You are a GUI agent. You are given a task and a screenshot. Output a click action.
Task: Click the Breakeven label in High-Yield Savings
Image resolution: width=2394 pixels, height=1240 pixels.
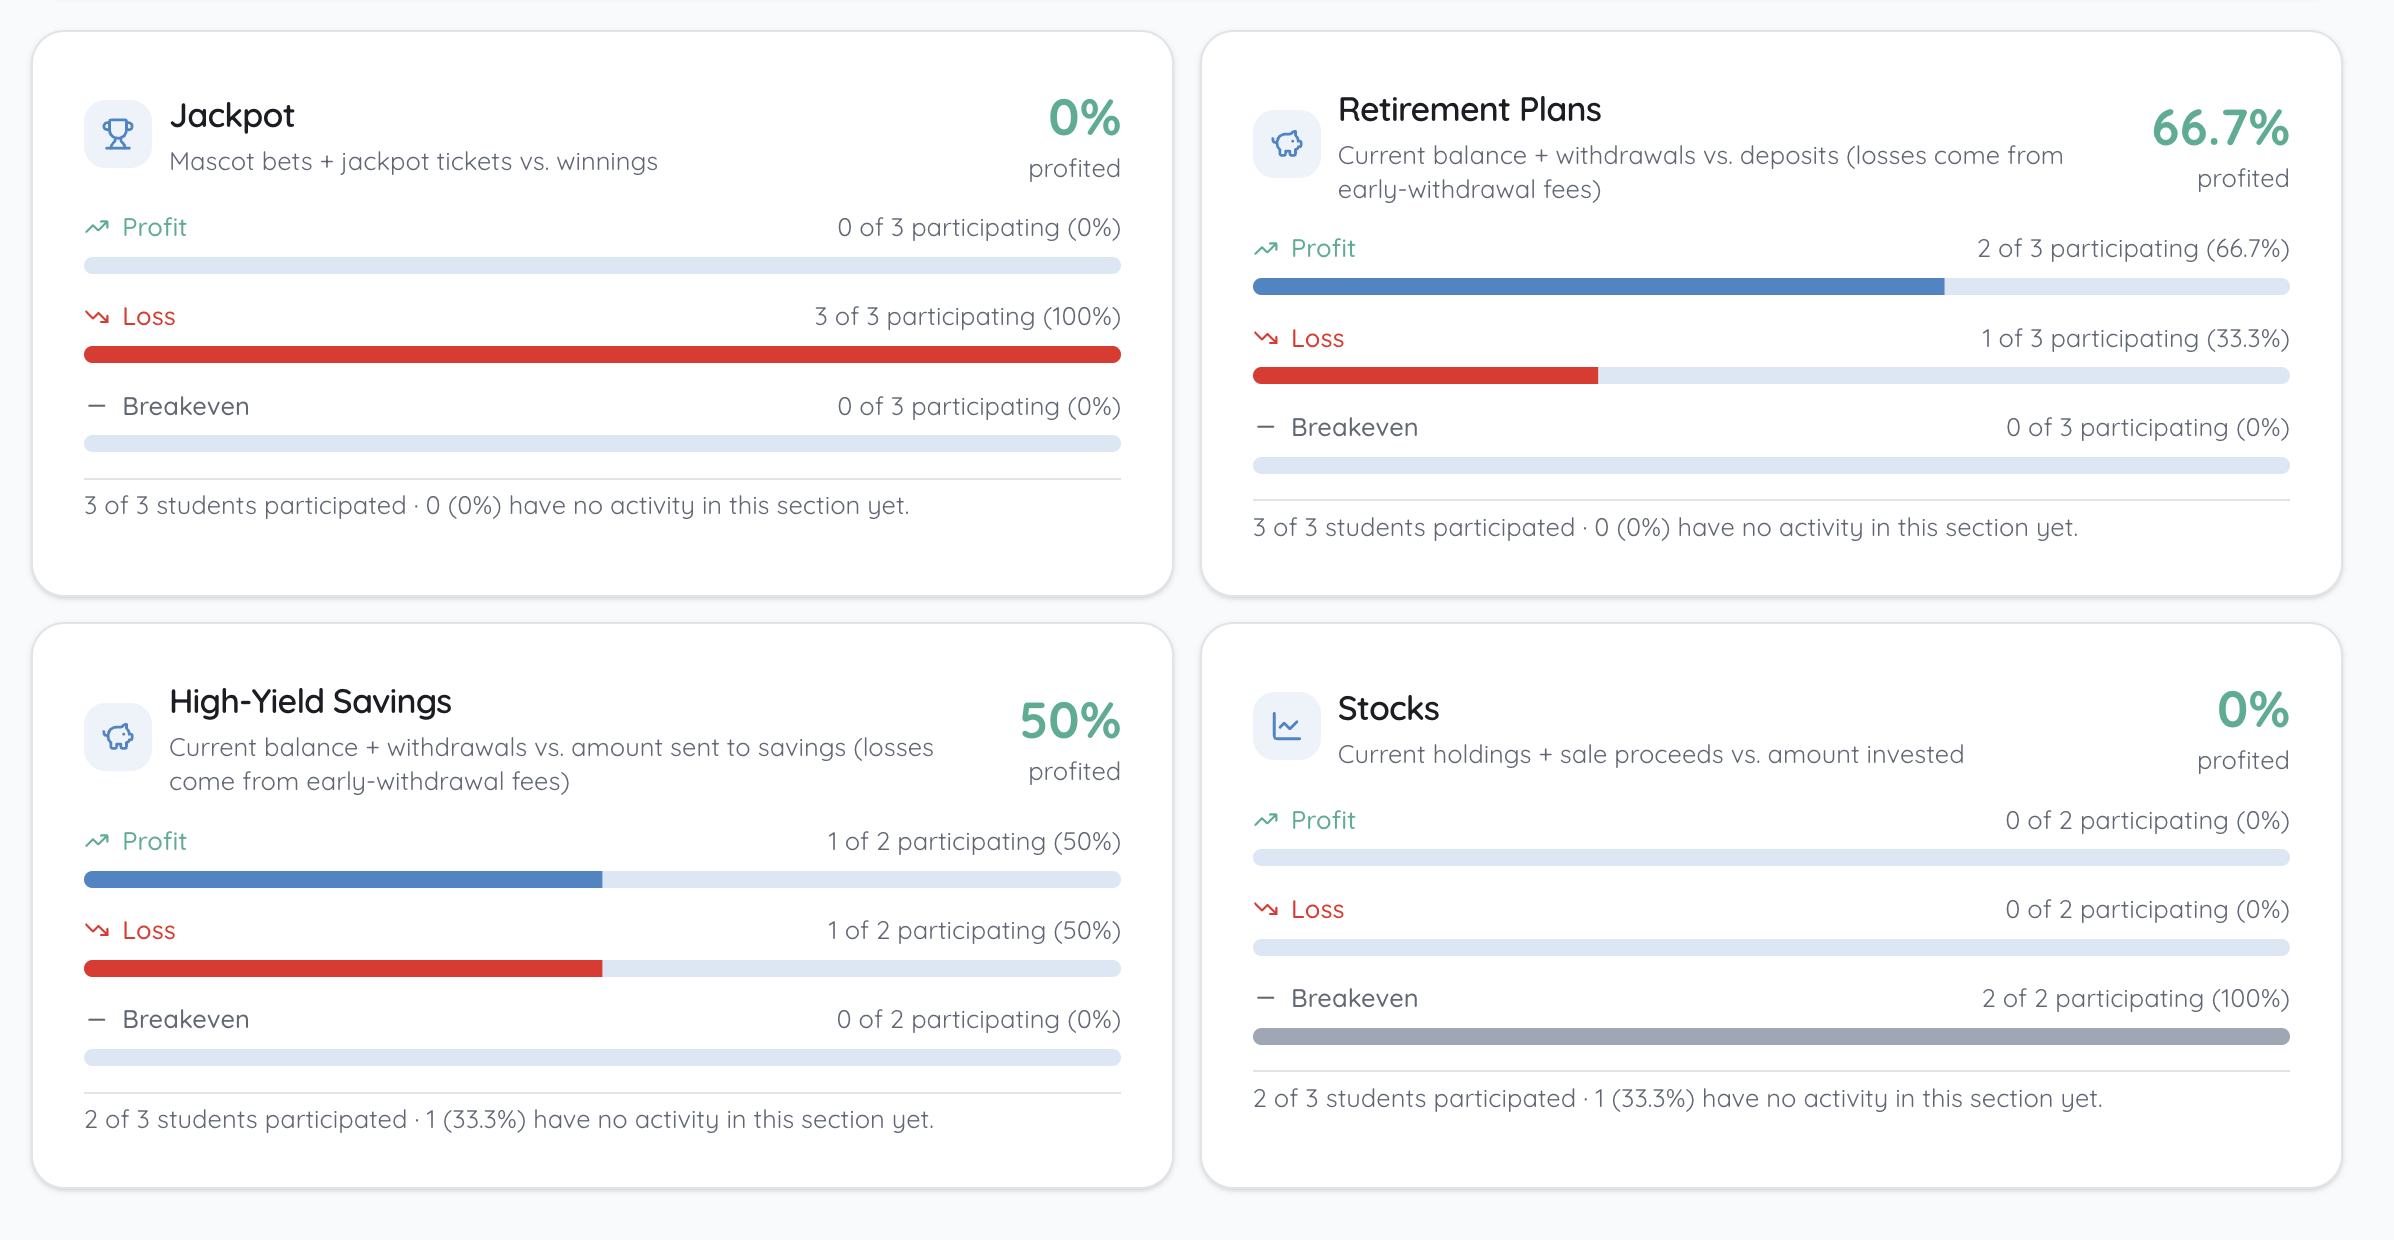point(186,1019)
